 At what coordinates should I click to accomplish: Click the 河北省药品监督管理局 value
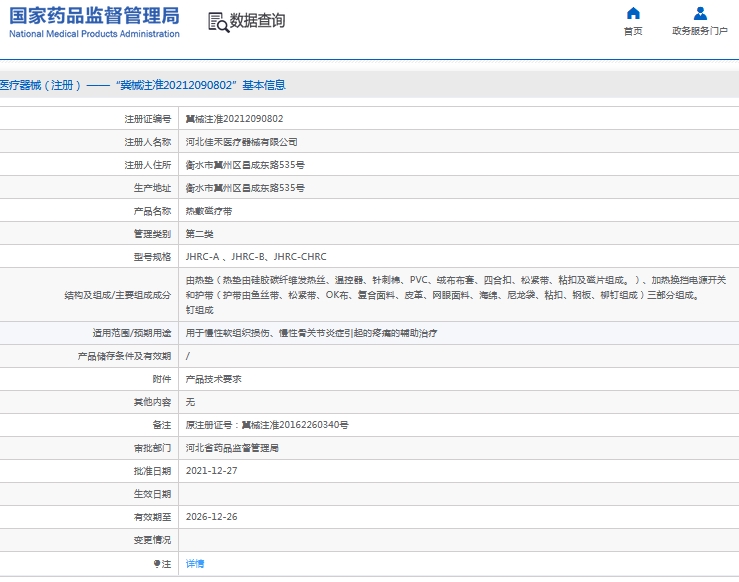coord(232,448)
